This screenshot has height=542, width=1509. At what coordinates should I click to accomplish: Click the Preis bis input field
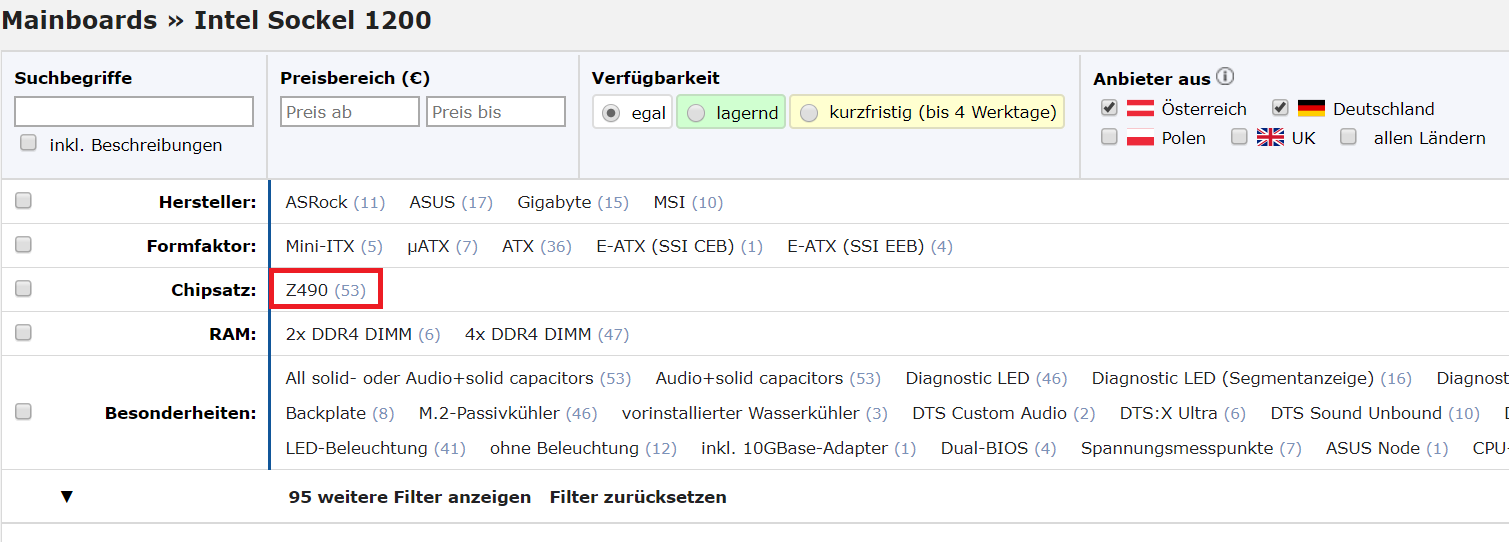pyautogui.click(x=496, y=112)
